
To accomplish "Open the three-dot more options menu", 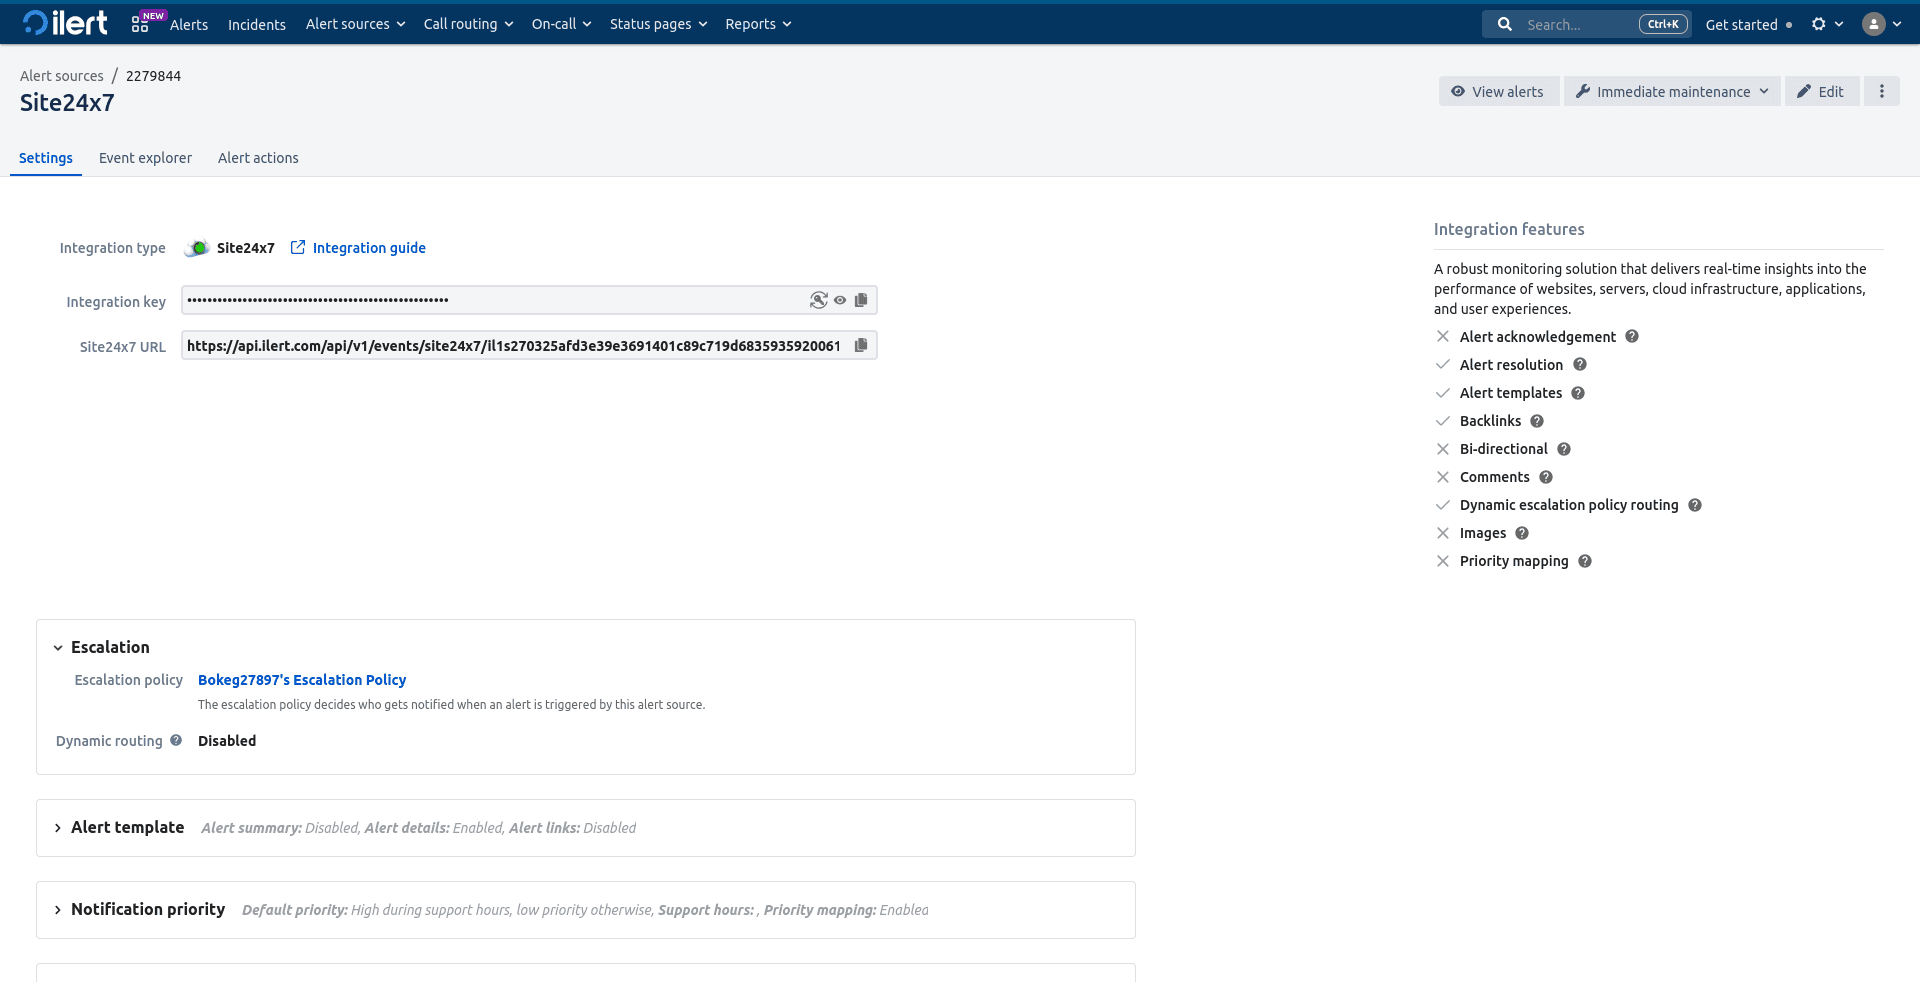I will coord(1882,91).
